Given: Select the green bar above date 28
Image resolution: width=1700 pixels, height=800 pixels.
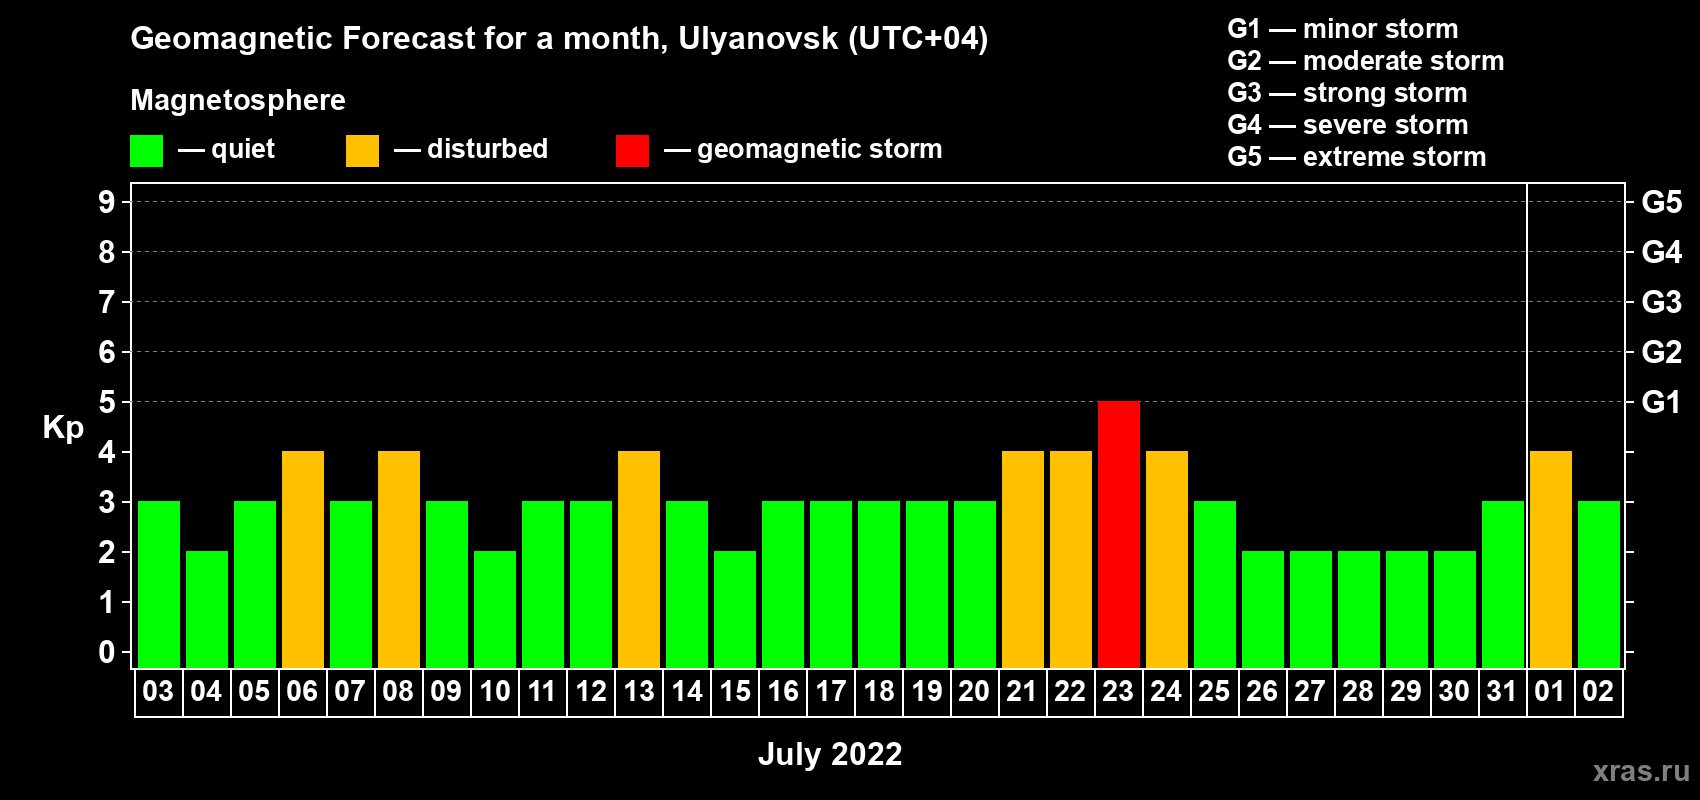Looking at the screenshot, I should click(1358, 609).
